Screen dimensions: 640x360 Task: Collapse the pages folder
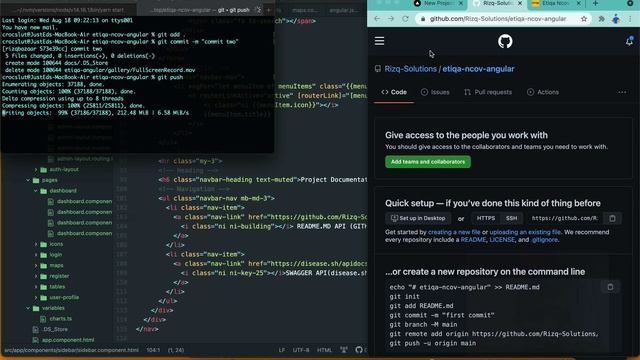pyautogui.click(x=28, y=180)
